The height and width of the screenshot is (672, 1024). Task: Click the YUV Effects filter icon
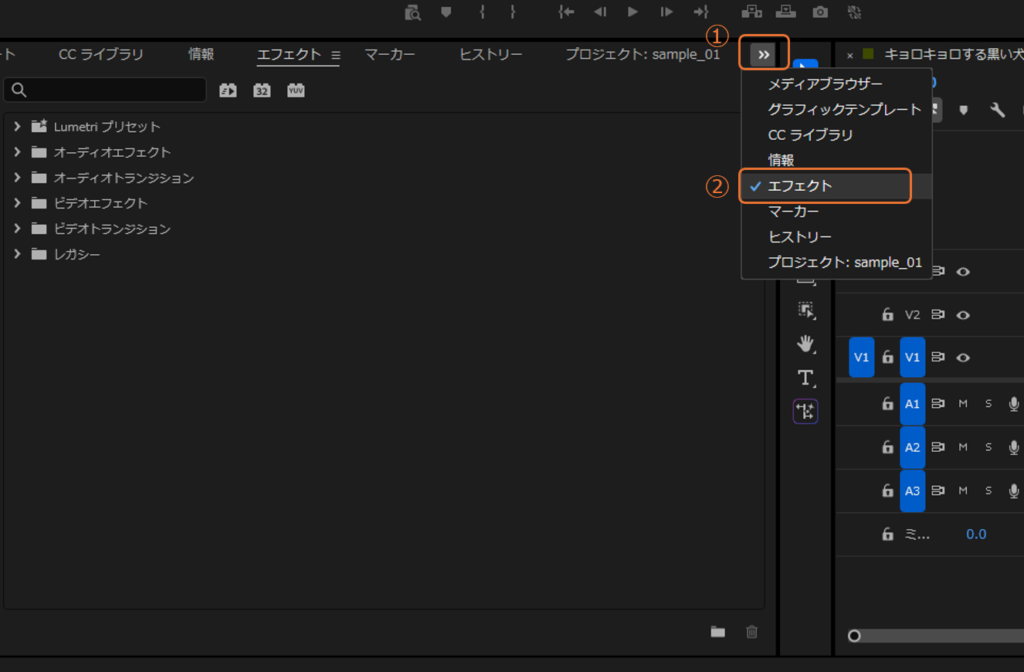(x=296, y=90)
